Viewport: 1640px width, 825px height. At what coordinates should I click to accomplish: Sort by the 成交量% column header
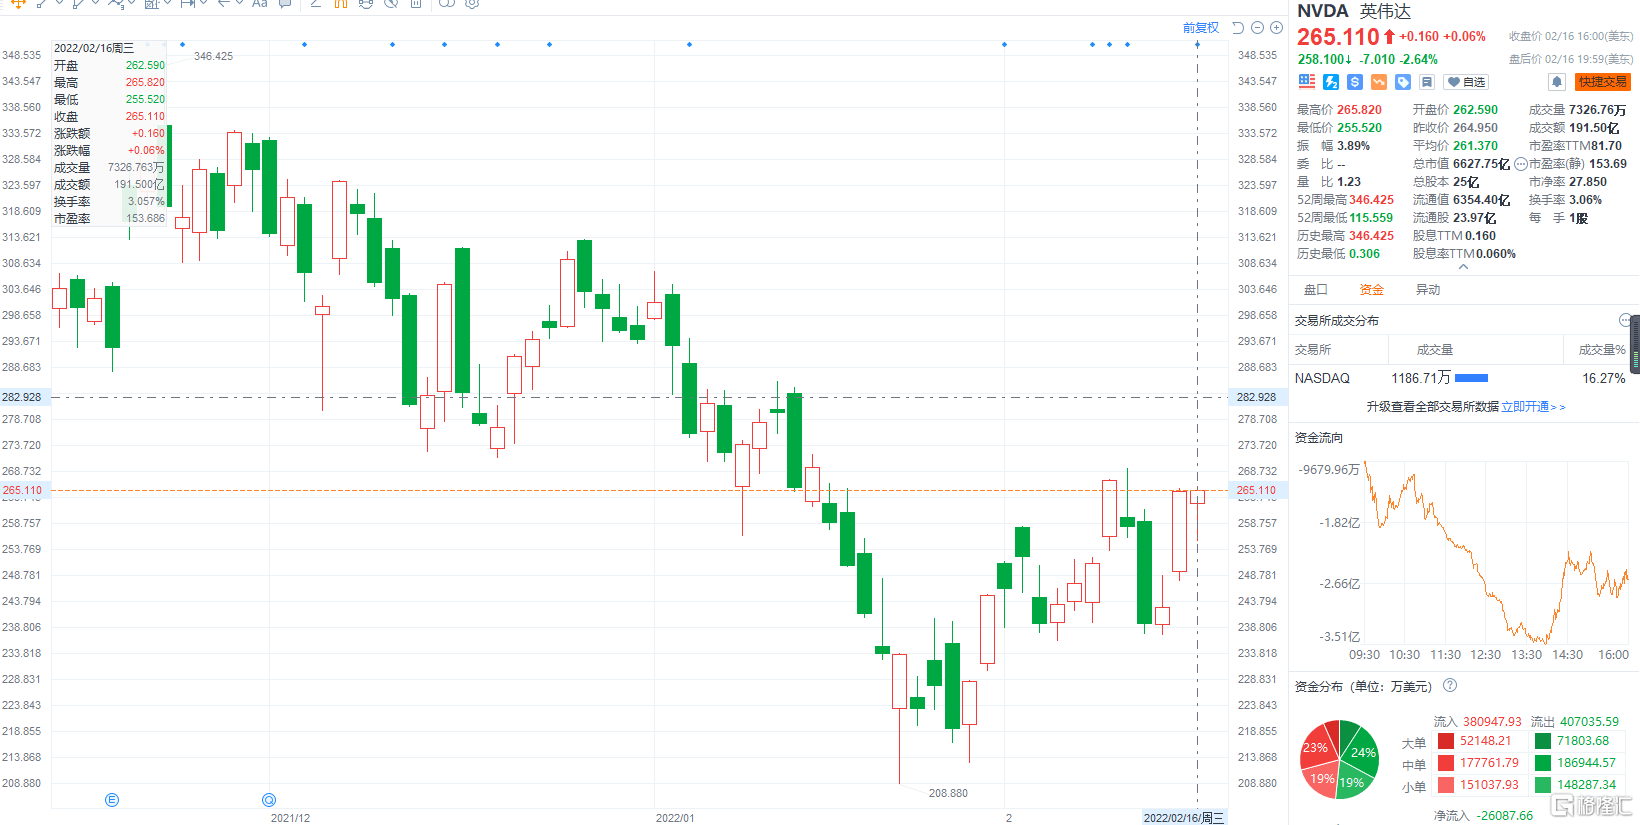click(1601, 350)
